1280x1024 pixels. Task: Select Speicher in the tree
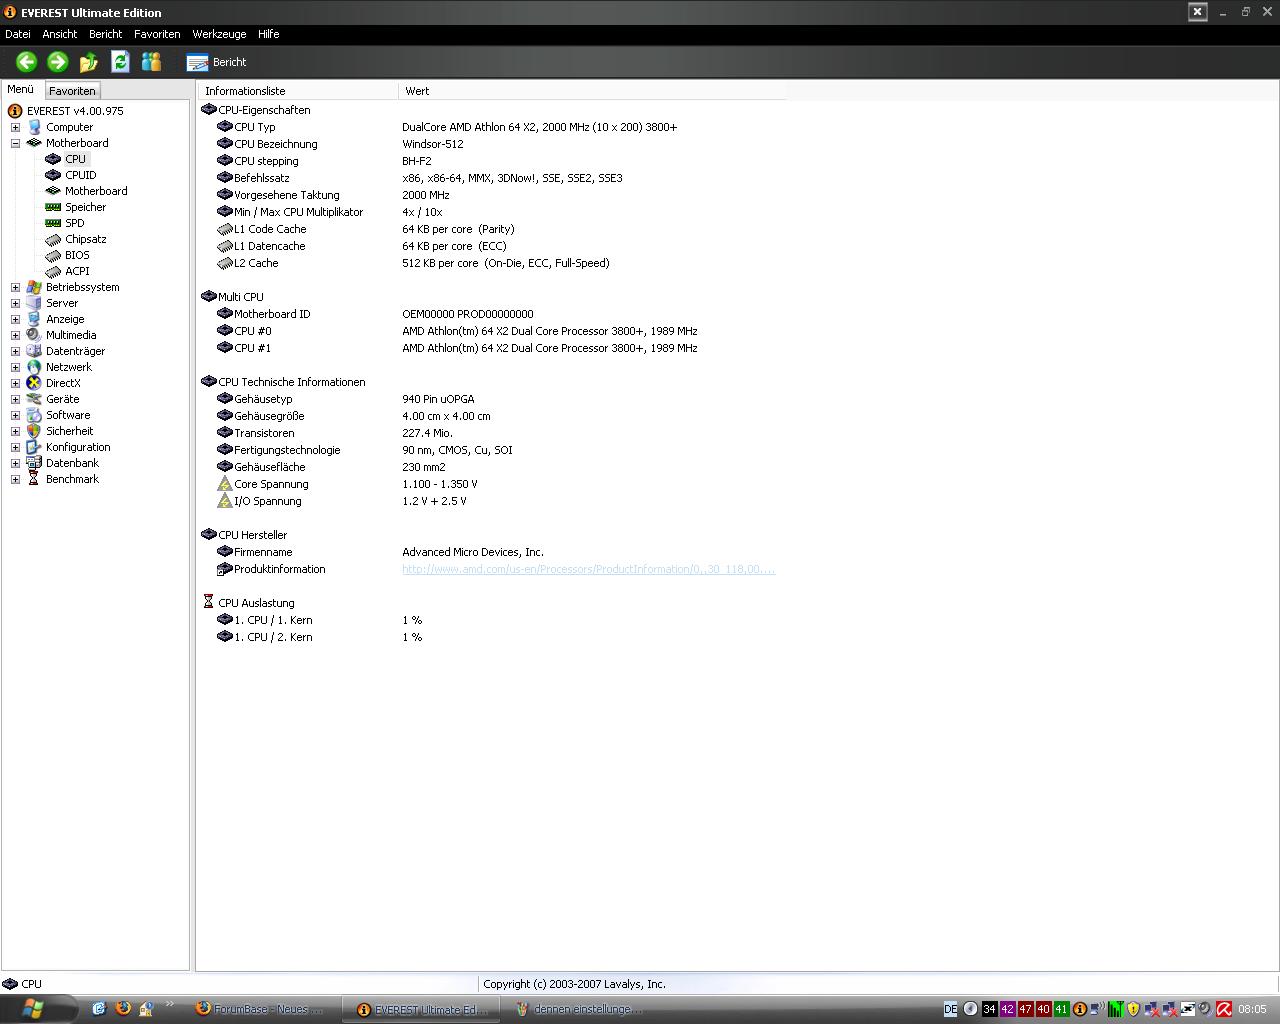click(85, 207)
